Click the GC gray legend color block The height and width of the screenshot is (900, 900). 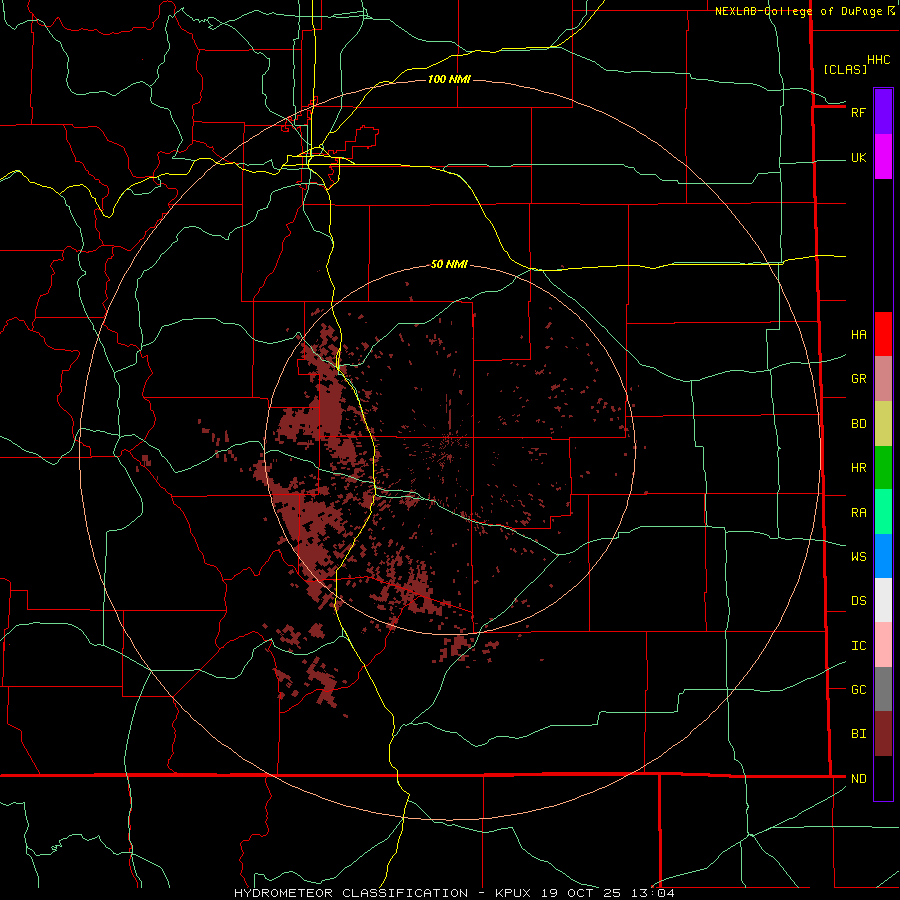point(883,689)
